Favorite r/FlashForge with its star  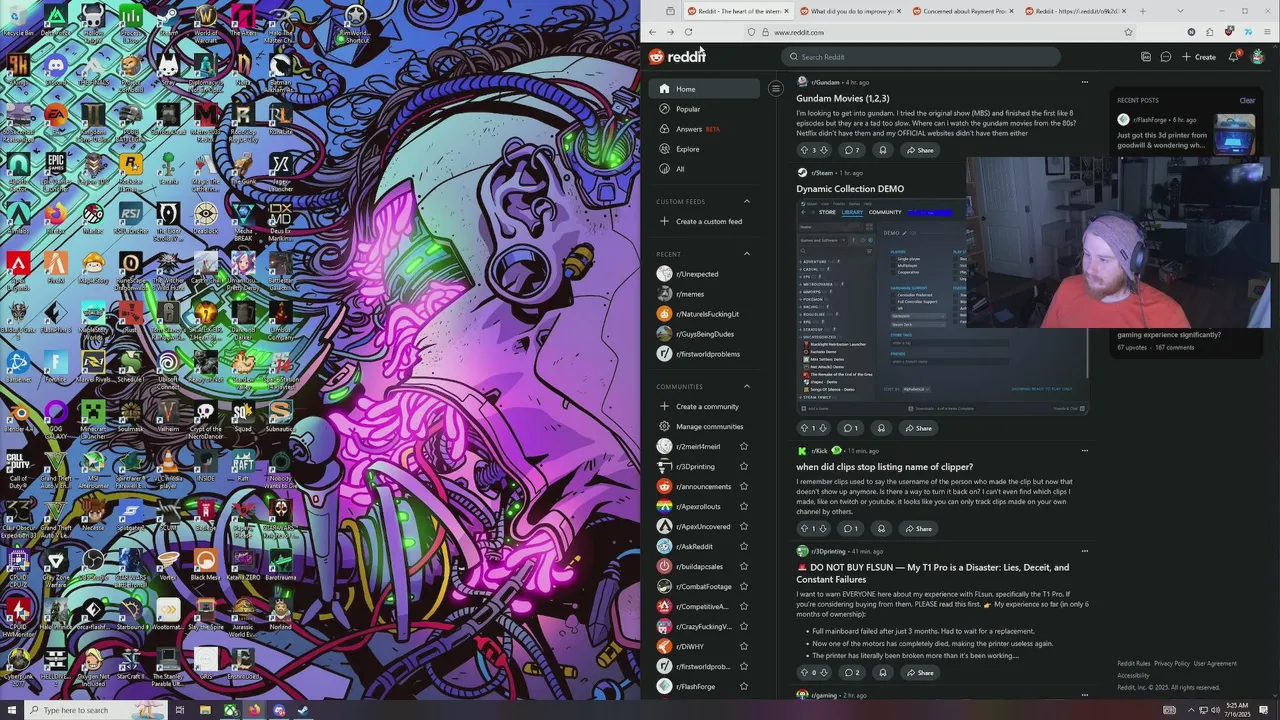pyautogui.click(x=743, y=686)
